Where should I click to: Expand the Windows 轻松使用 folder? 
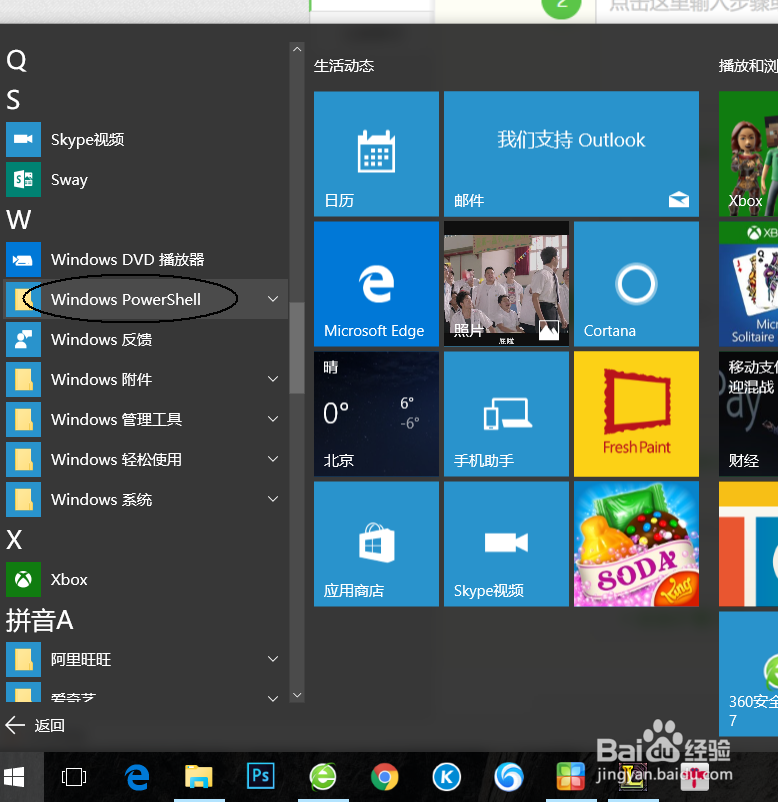tap(273, 459)
